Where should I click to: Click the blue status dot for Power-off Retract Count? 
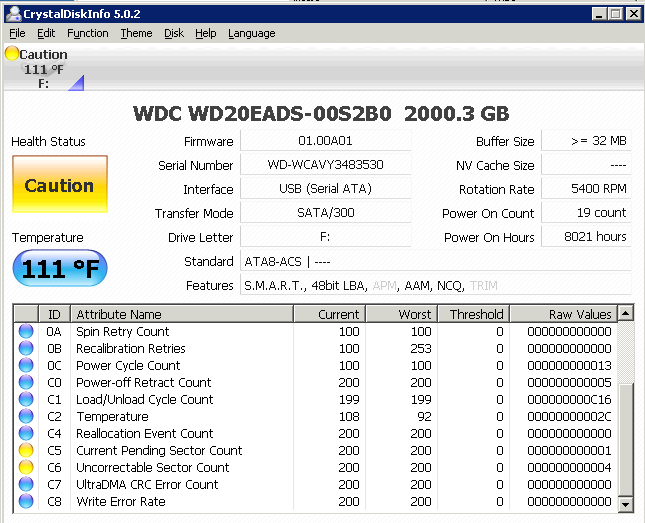(x=26, y=382)
